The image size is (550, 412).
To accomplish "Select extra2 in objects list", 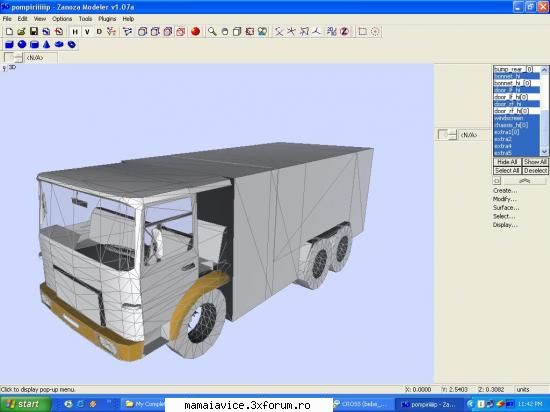I will (x=516, y=139).
